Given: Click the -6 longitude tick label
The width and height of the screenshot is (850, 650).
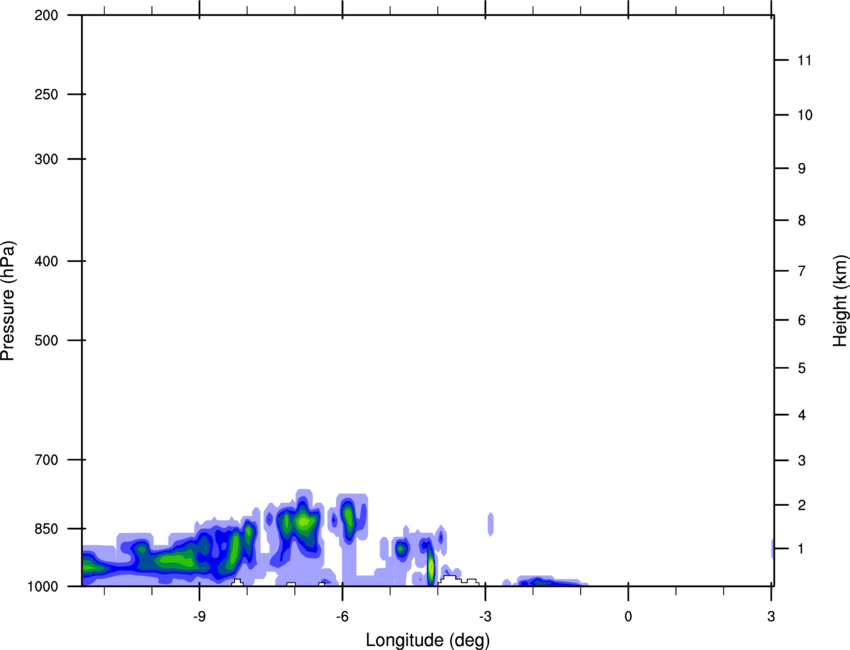Looking at the screenshot, I should coord(342,613).
